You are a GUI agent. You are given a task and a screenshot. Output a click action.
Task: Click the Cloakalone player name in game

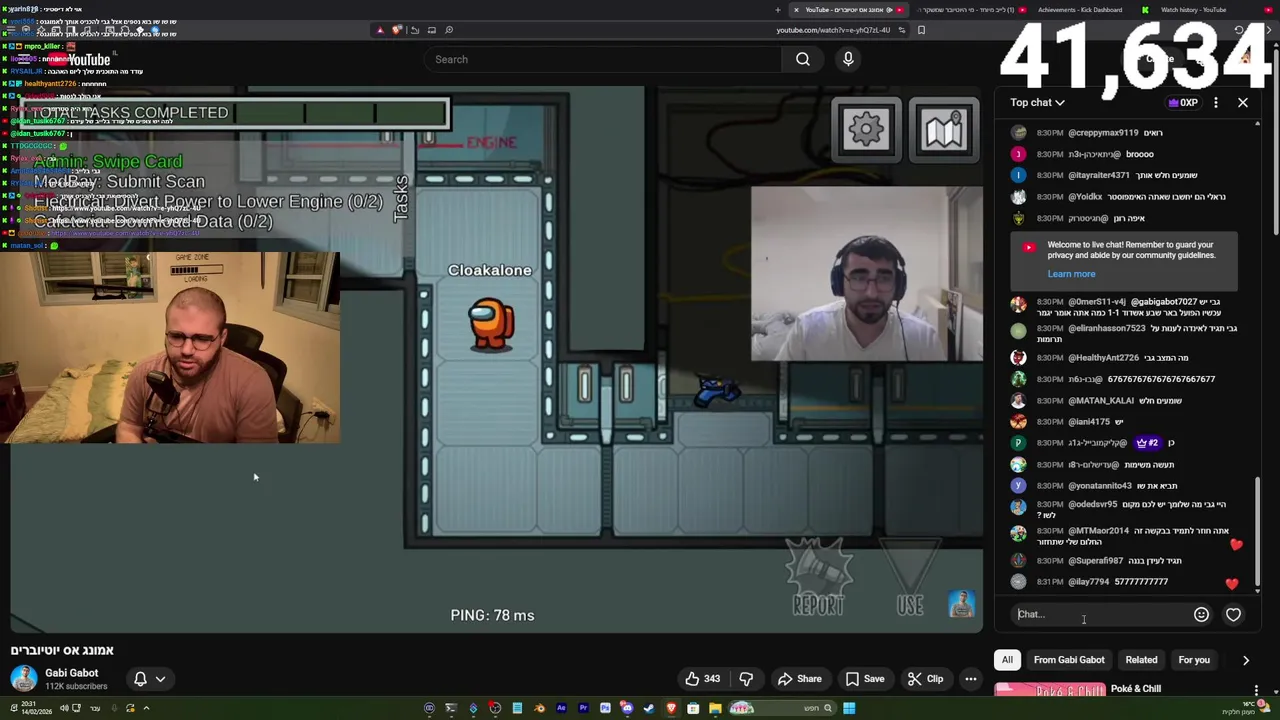tap(490, 270)
